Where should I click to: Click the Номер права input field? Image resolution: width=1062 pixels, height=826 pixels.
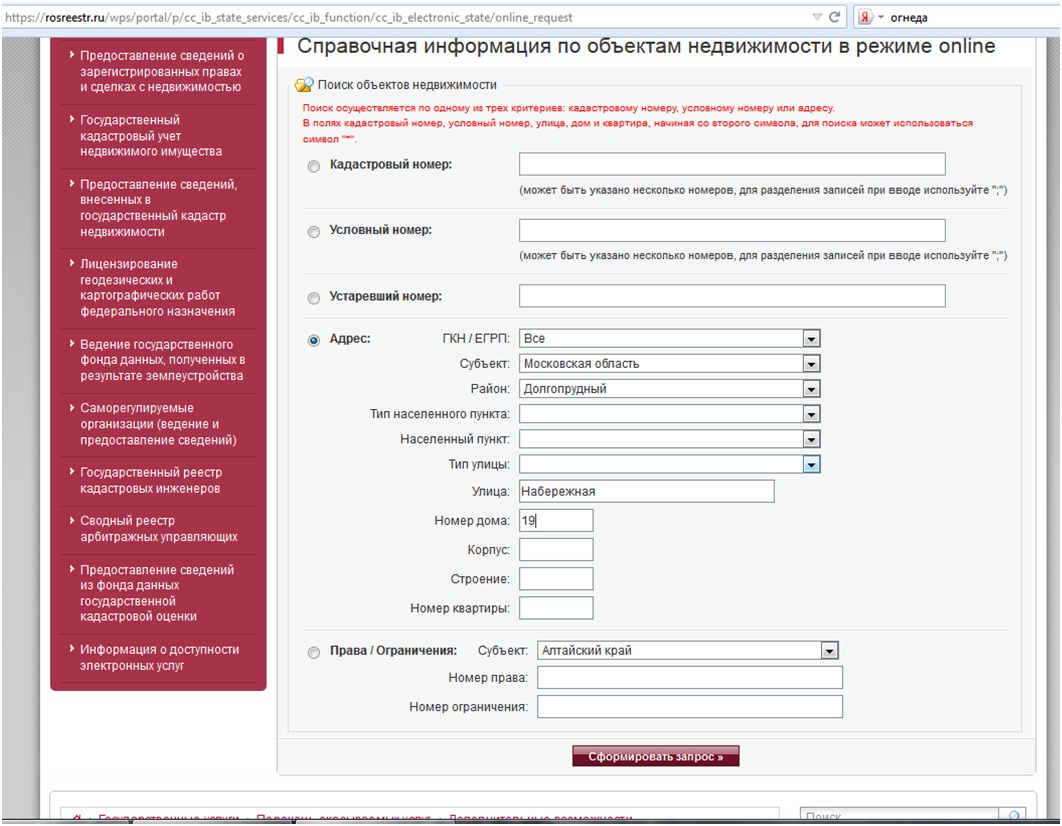(689, 678)
